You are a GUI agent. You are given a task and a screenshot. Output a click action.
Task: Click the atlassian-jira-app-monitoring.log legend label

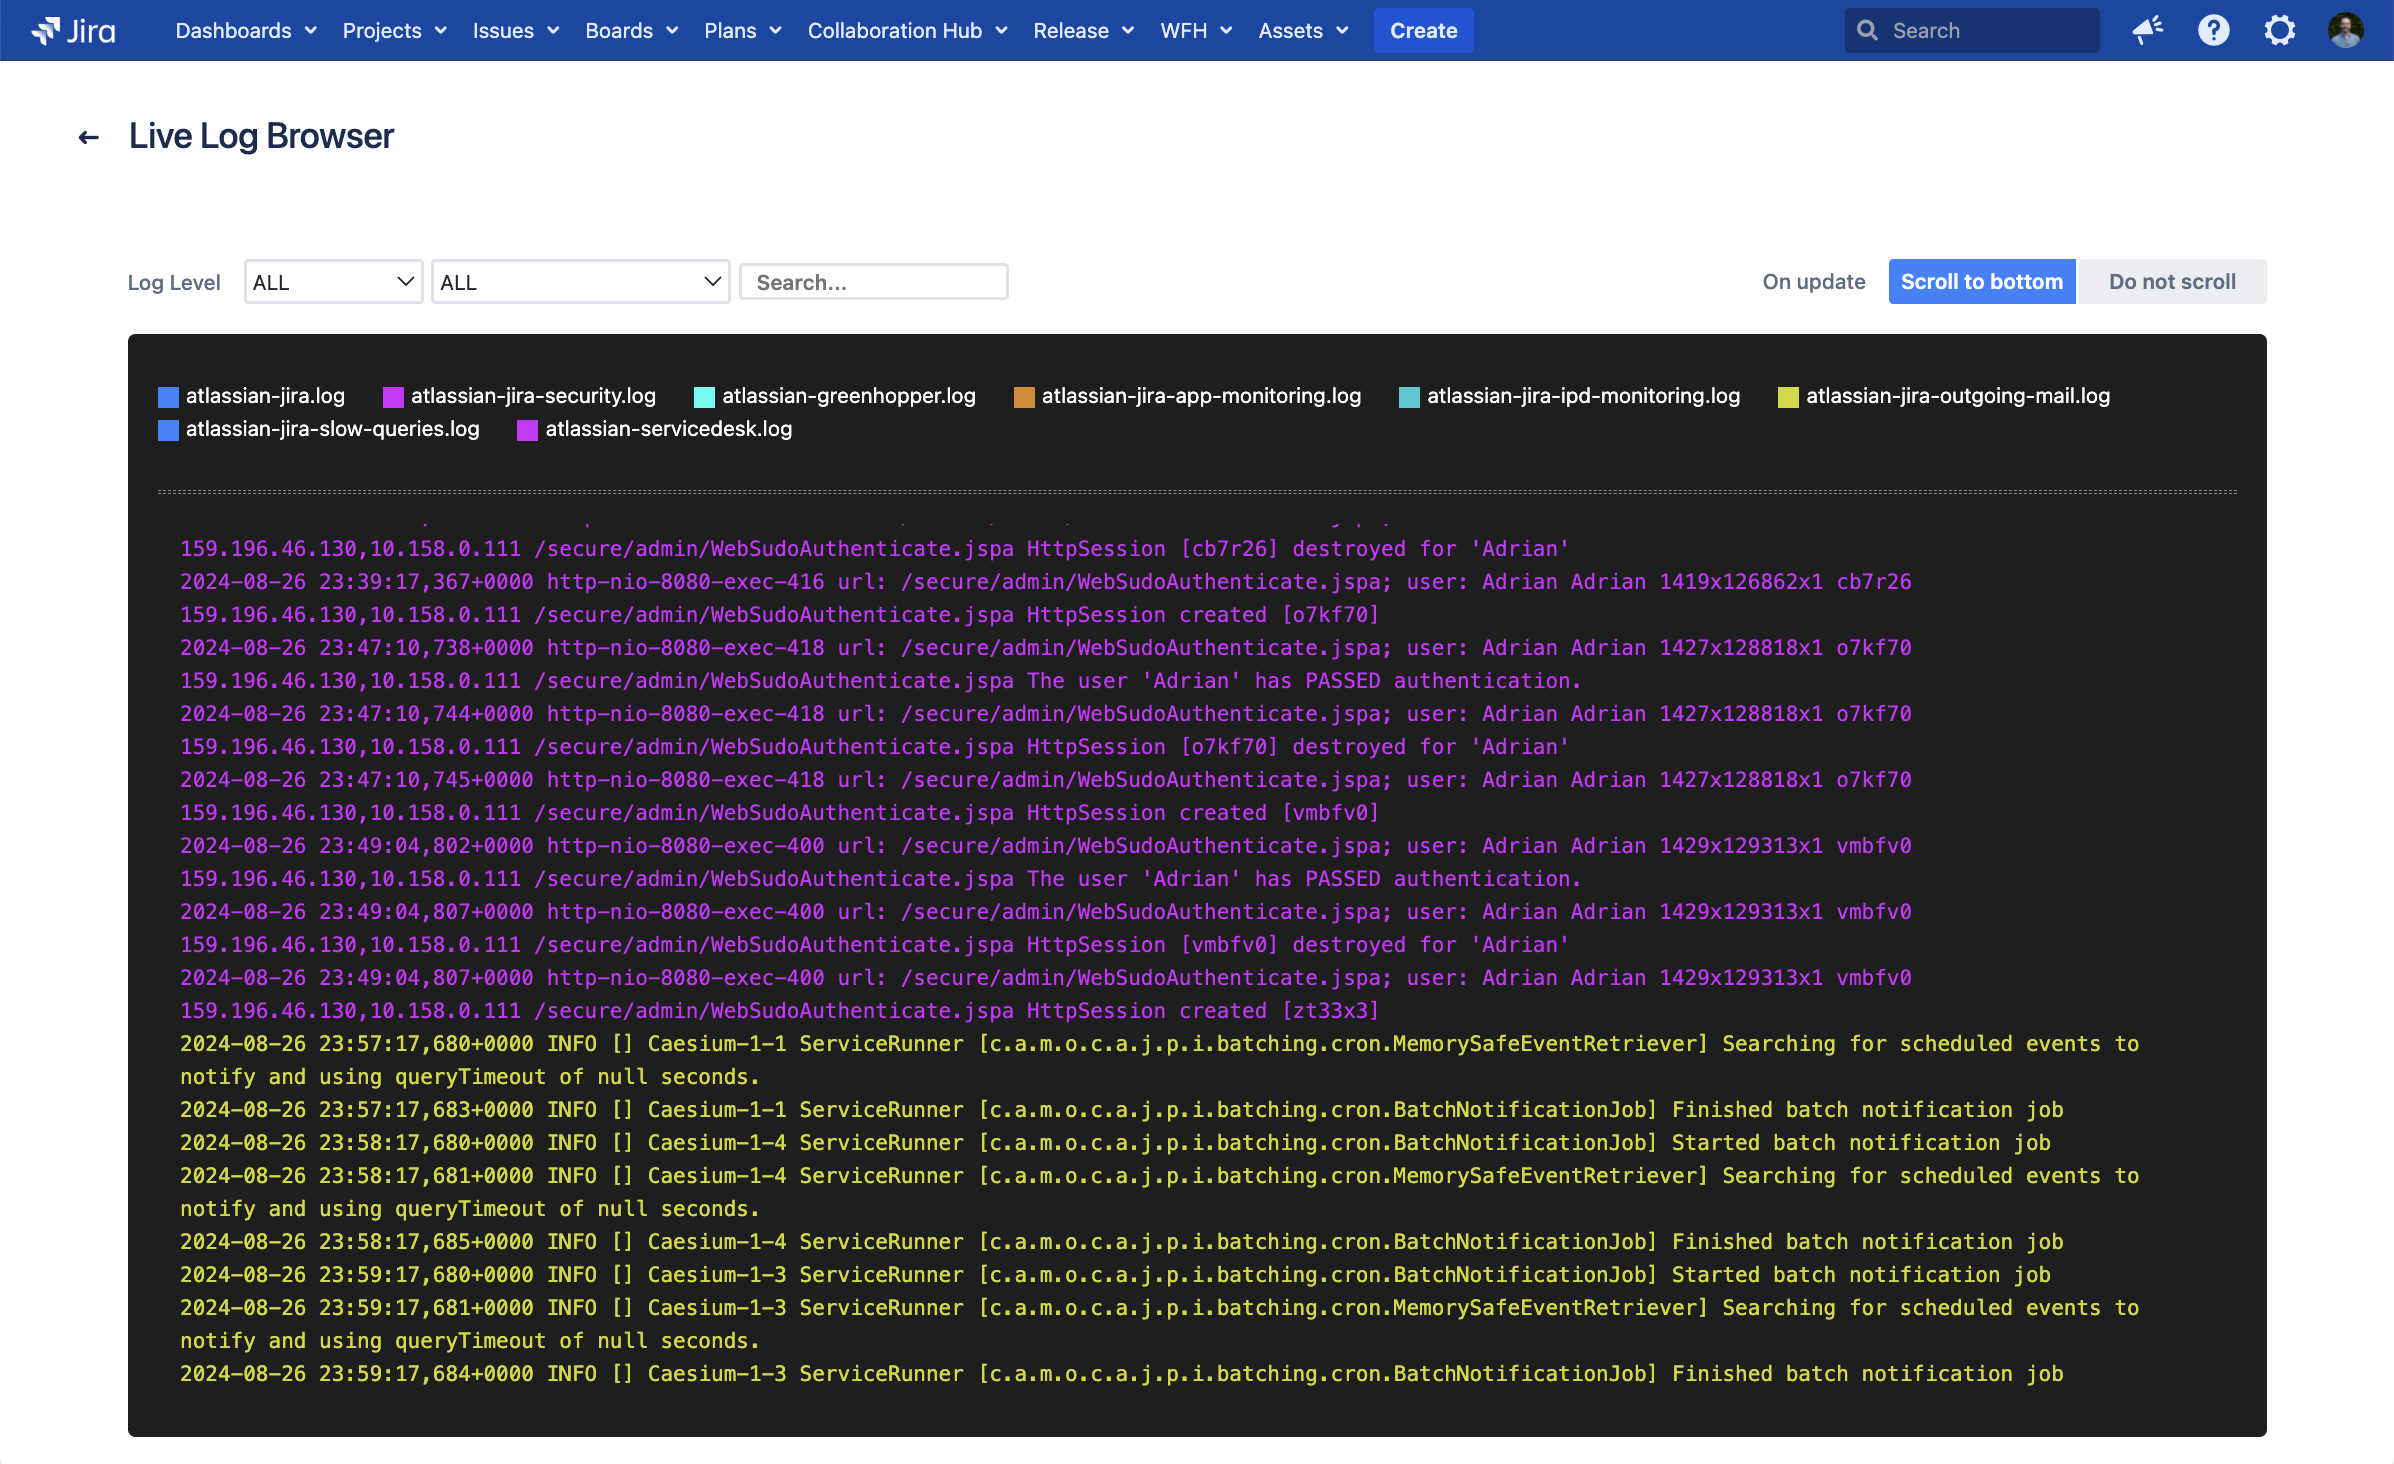[1201, 396]
